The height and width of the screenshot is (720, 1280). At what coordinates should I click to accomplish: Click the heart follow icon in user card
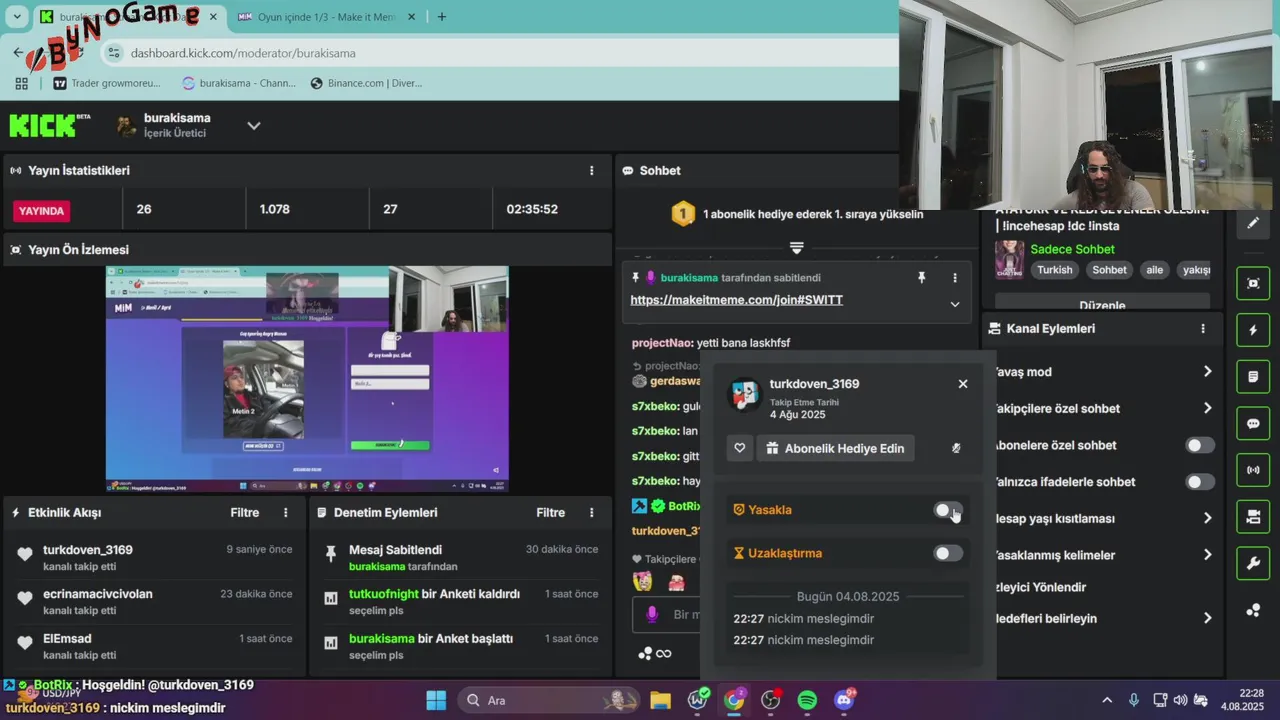[x=740, y=449]
